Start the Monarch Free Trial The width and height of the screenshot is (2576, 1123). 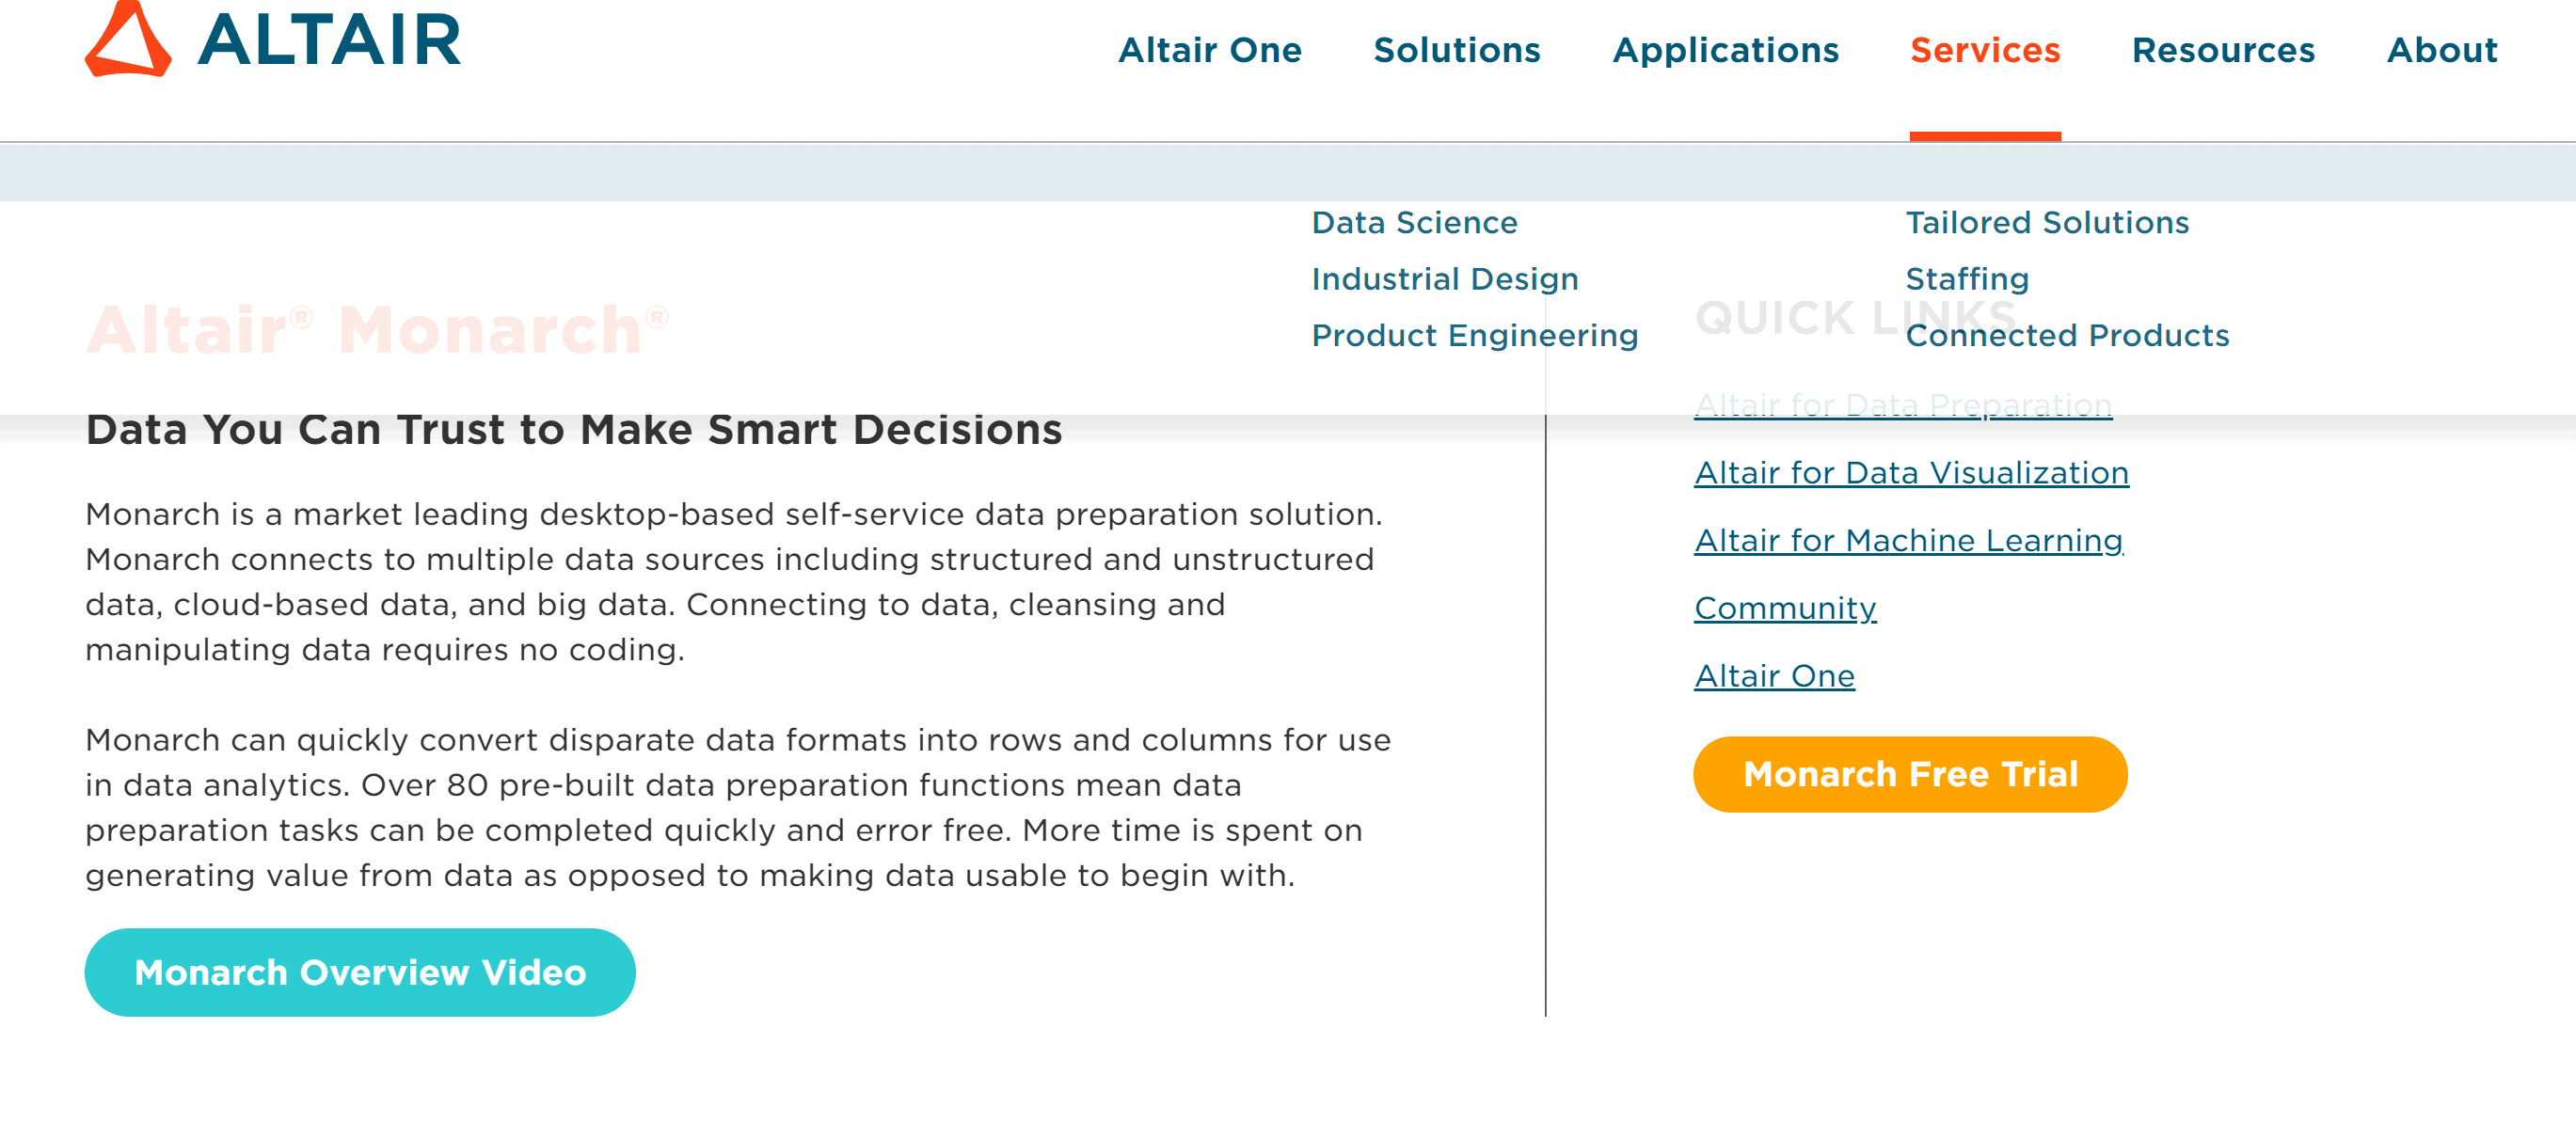(1909, 774)
